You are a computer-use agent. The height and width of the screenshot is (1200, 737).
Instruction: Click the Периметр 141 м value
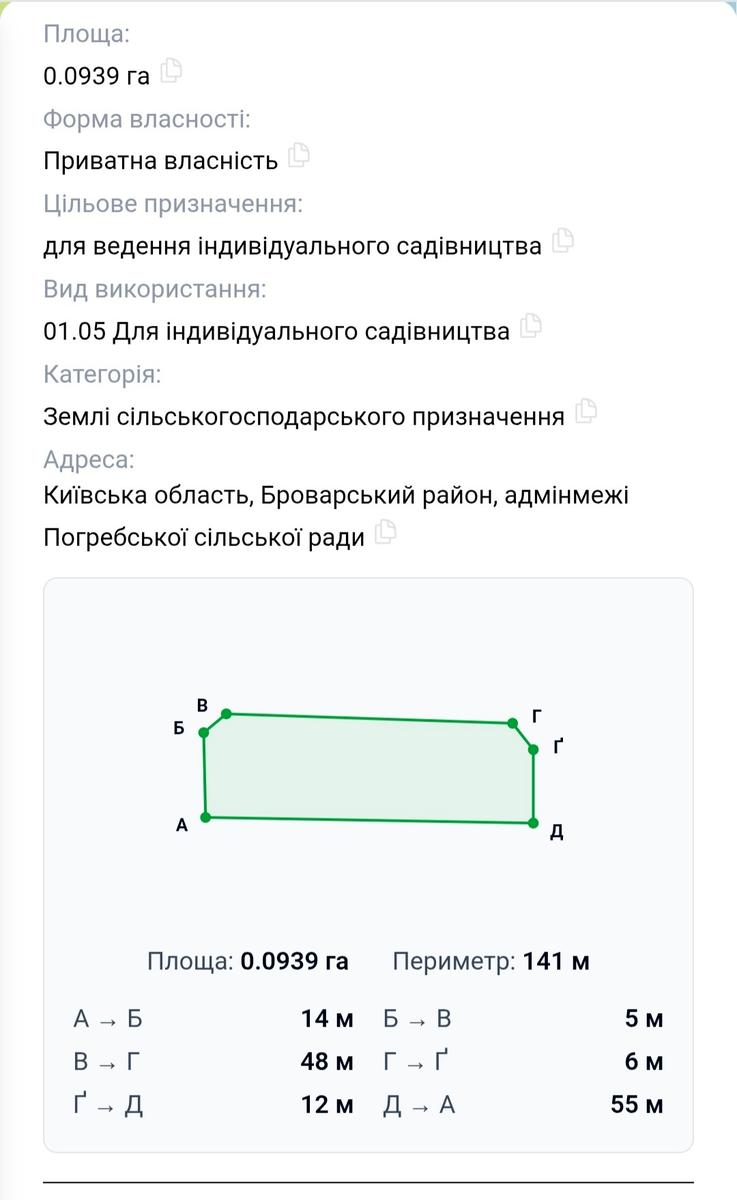click(x=491, y=962)
